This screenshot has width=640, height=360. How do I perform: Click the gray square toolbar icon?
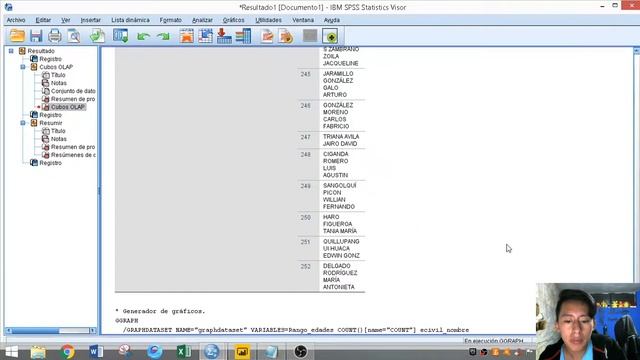tap(310, 36)
